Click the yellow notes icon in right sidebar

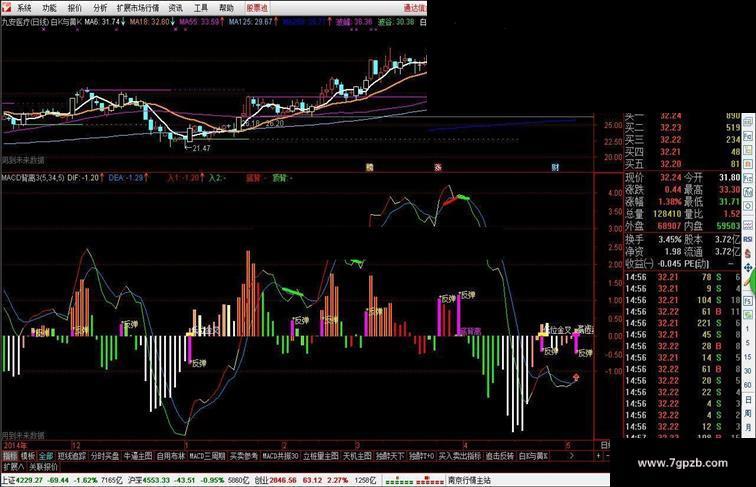pyautogui.click(x=747, y=150)
